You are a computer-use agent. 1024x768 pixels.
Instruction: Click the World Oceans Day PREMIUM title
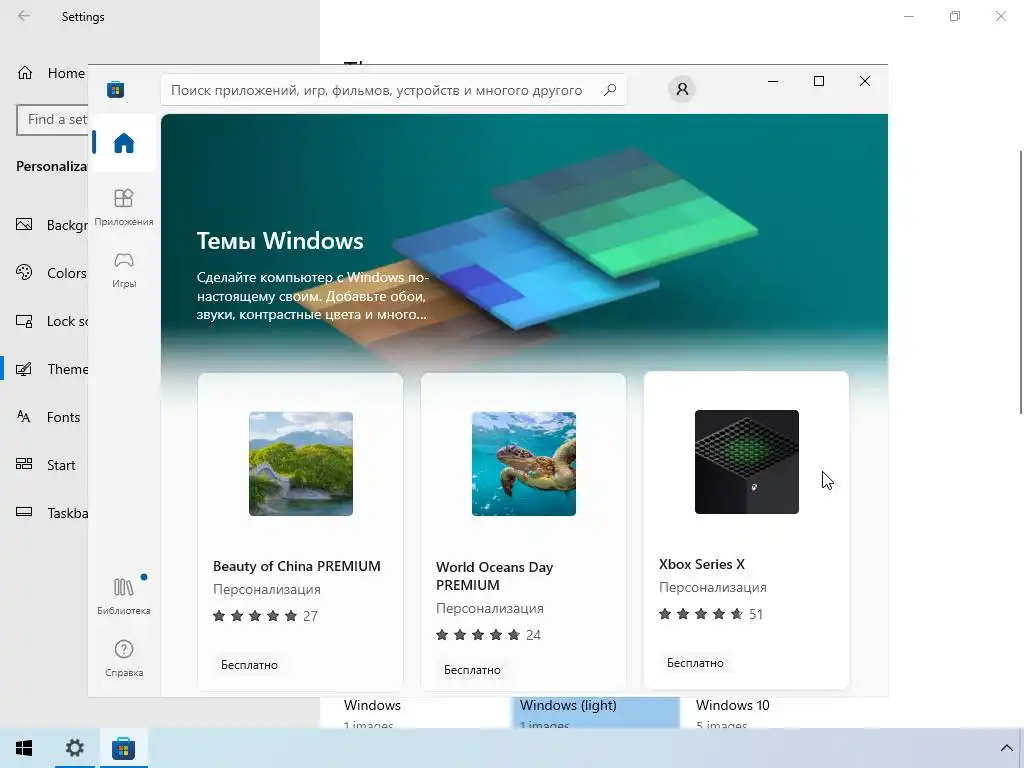(494, 576)
